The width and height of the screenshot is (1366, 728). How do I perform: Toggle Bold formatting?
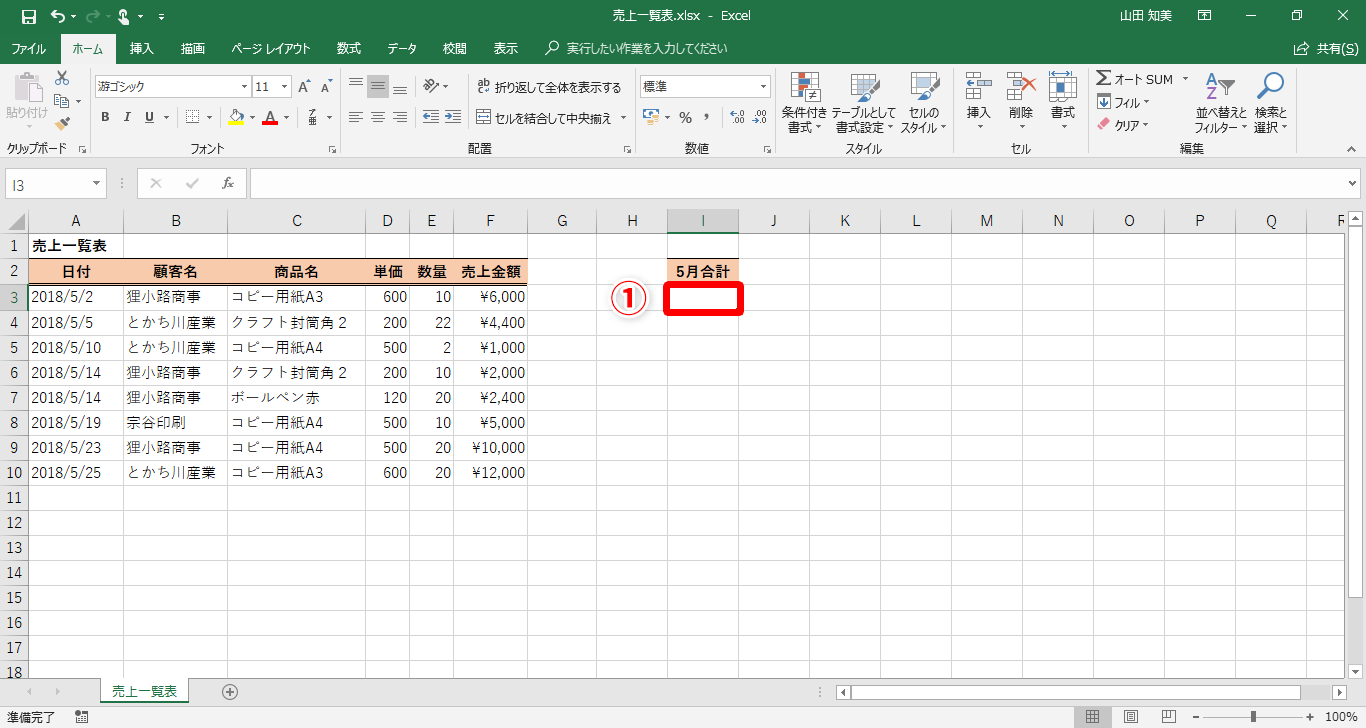pyautogui.click(x=105, y=117)
